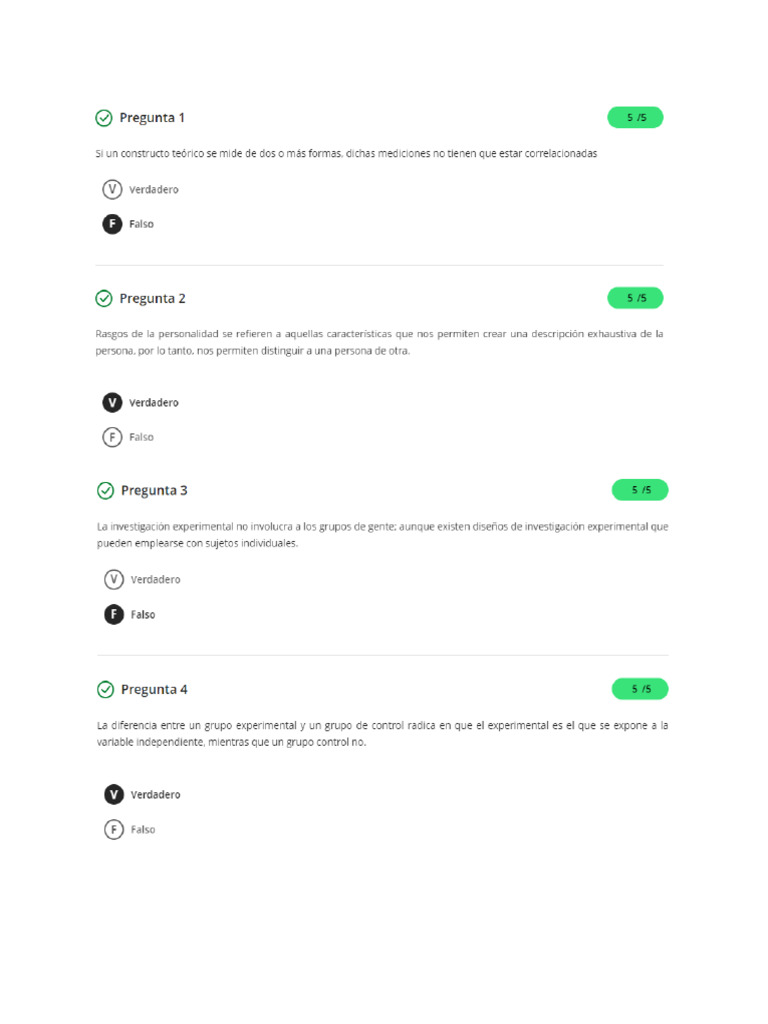Click the green checkmark icon beside Pregunta 4
This screenshot has height=1024, width=768.
(105, 689)
